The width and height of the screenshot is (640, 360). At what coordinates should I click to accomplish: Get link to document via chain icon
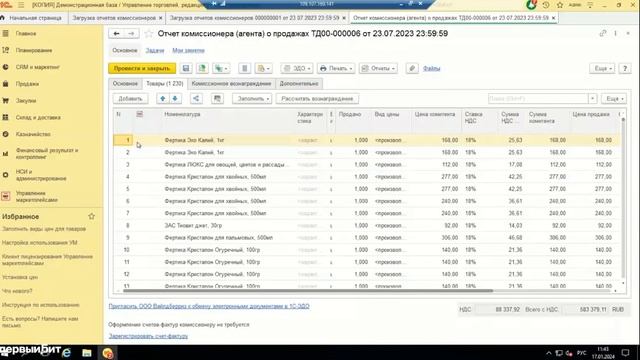pyautogui.click(x=603, y=33)
